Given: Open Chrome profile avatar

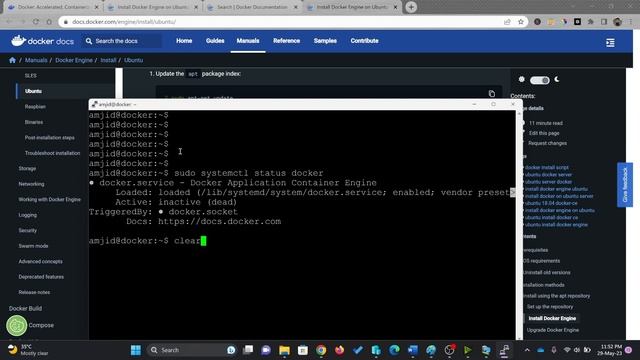Looking at the screenshot, I should [x=617, y=22].
